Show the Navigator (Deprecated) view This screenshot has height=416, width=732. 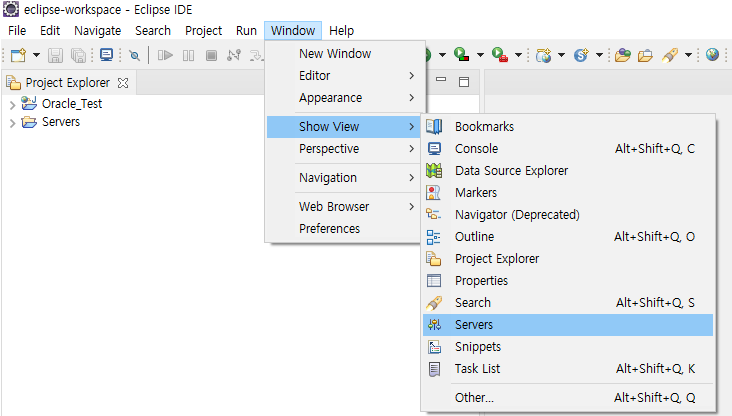point(568,214)
